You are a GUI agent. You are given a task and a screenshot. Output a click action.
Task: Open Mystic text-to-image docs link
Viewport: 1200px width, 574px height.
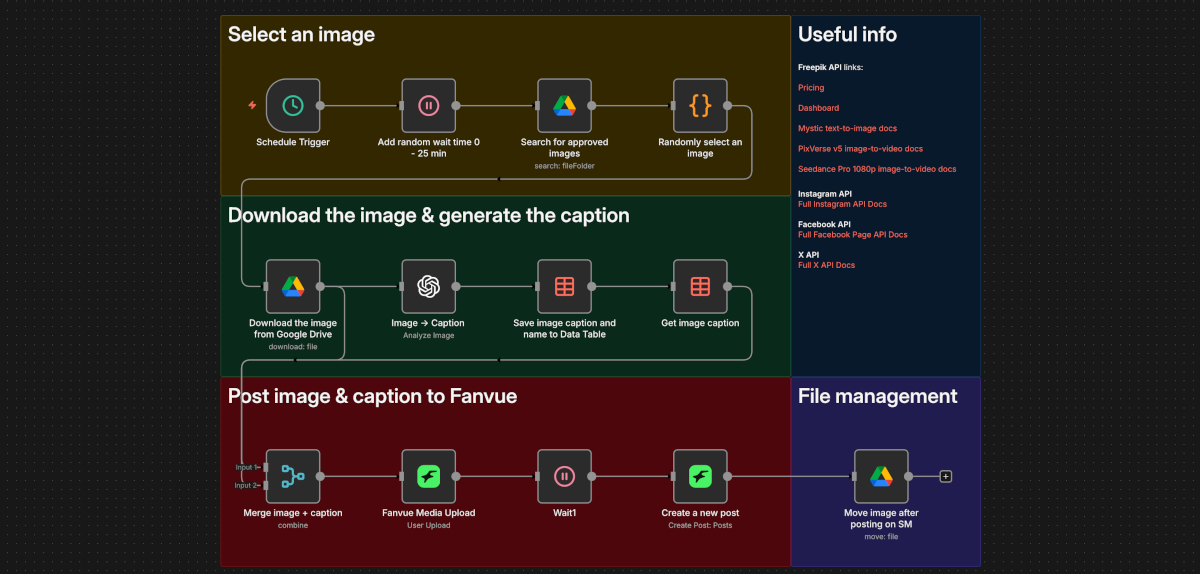point(847,128)
